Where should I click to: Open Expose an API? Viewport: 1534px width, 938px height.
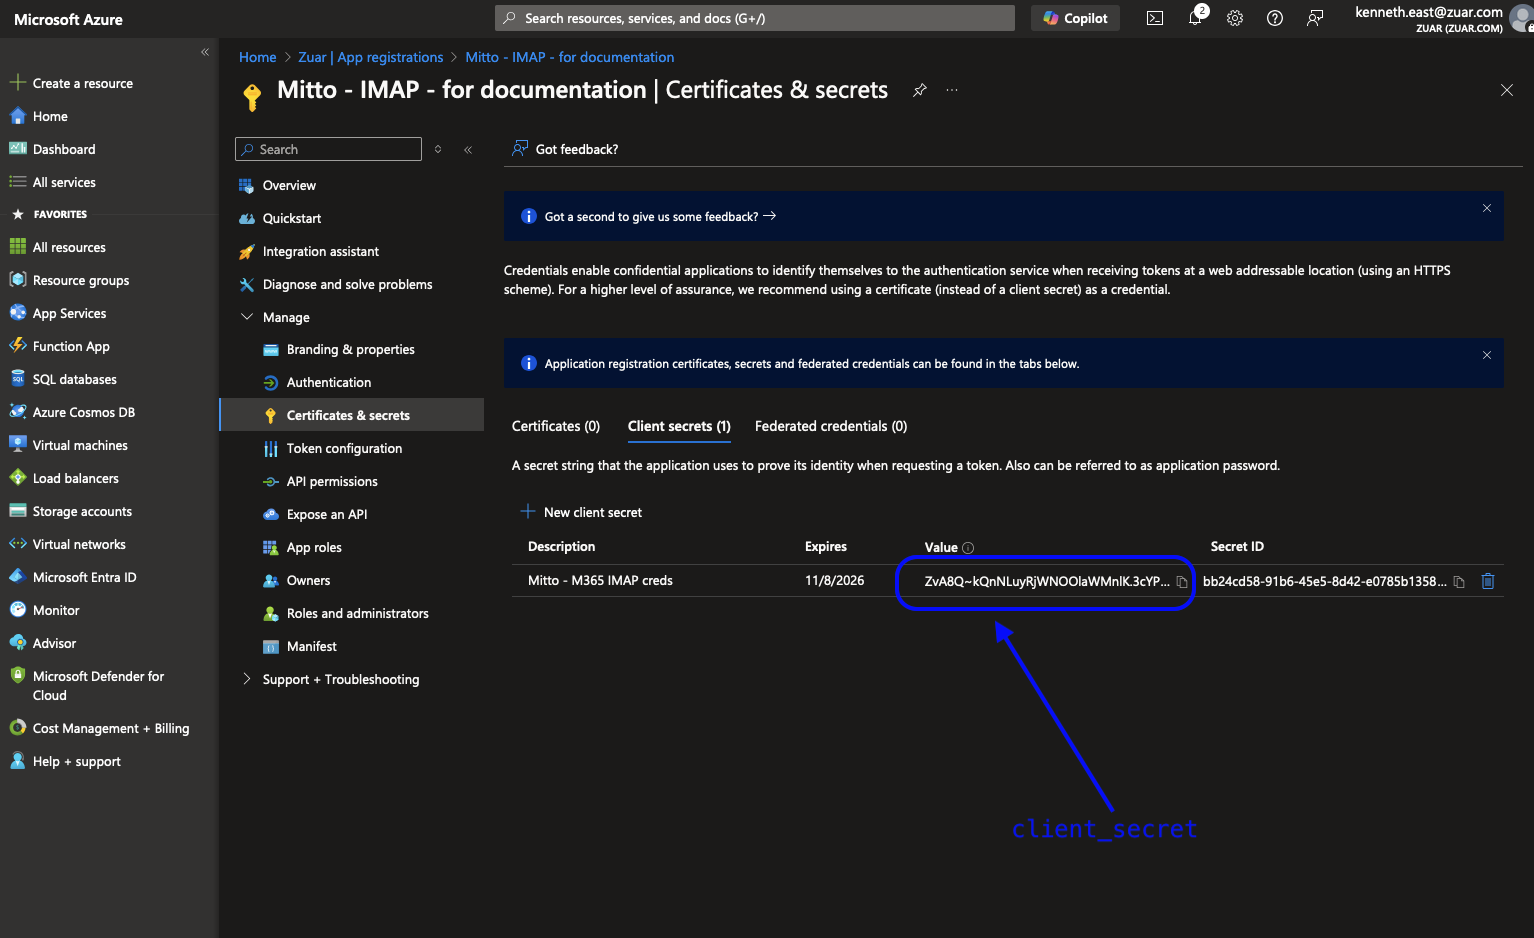click(x=327, y=514)
